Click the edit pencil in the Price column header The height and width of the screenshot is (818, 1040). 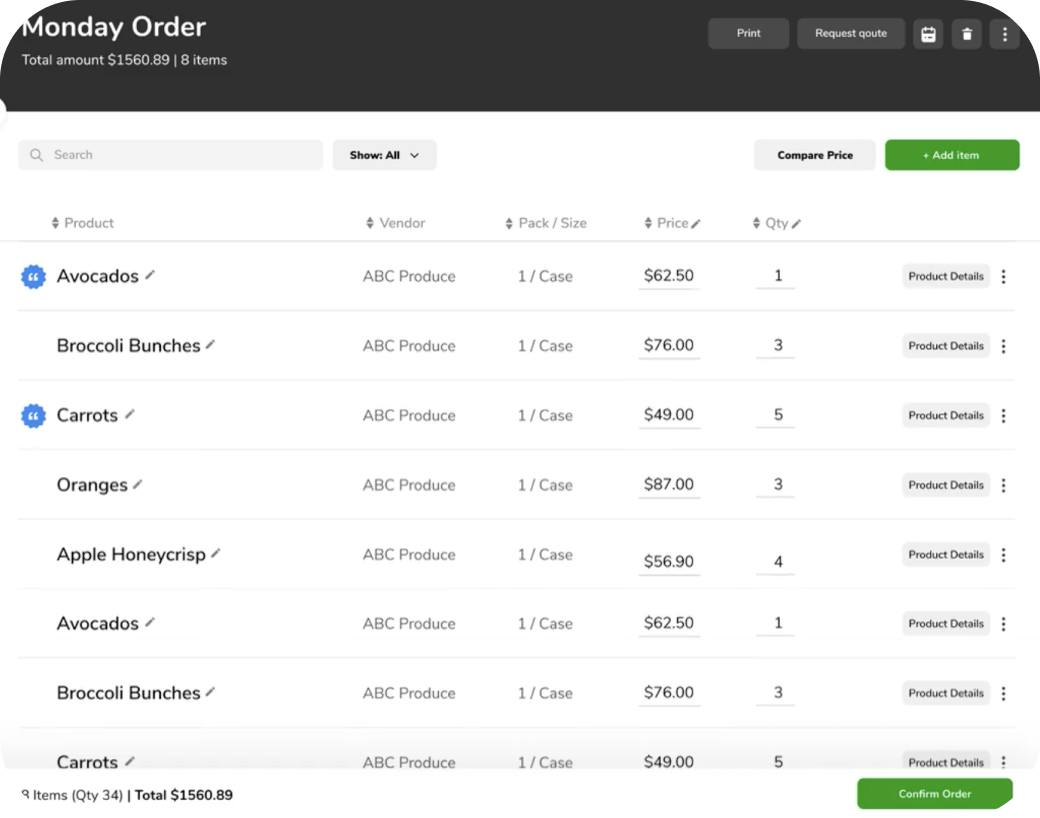coord(696,224)
